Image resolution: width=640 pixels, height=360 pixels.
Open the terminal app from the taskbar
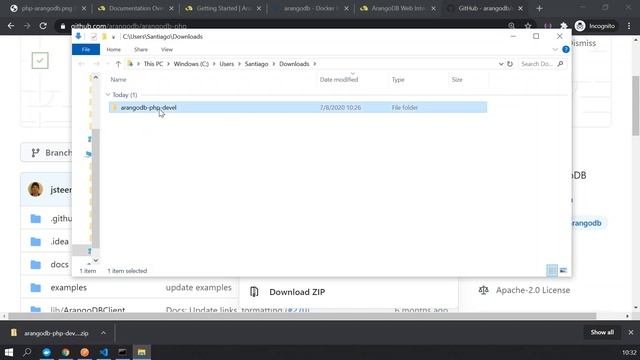click(x=122, y=352)
